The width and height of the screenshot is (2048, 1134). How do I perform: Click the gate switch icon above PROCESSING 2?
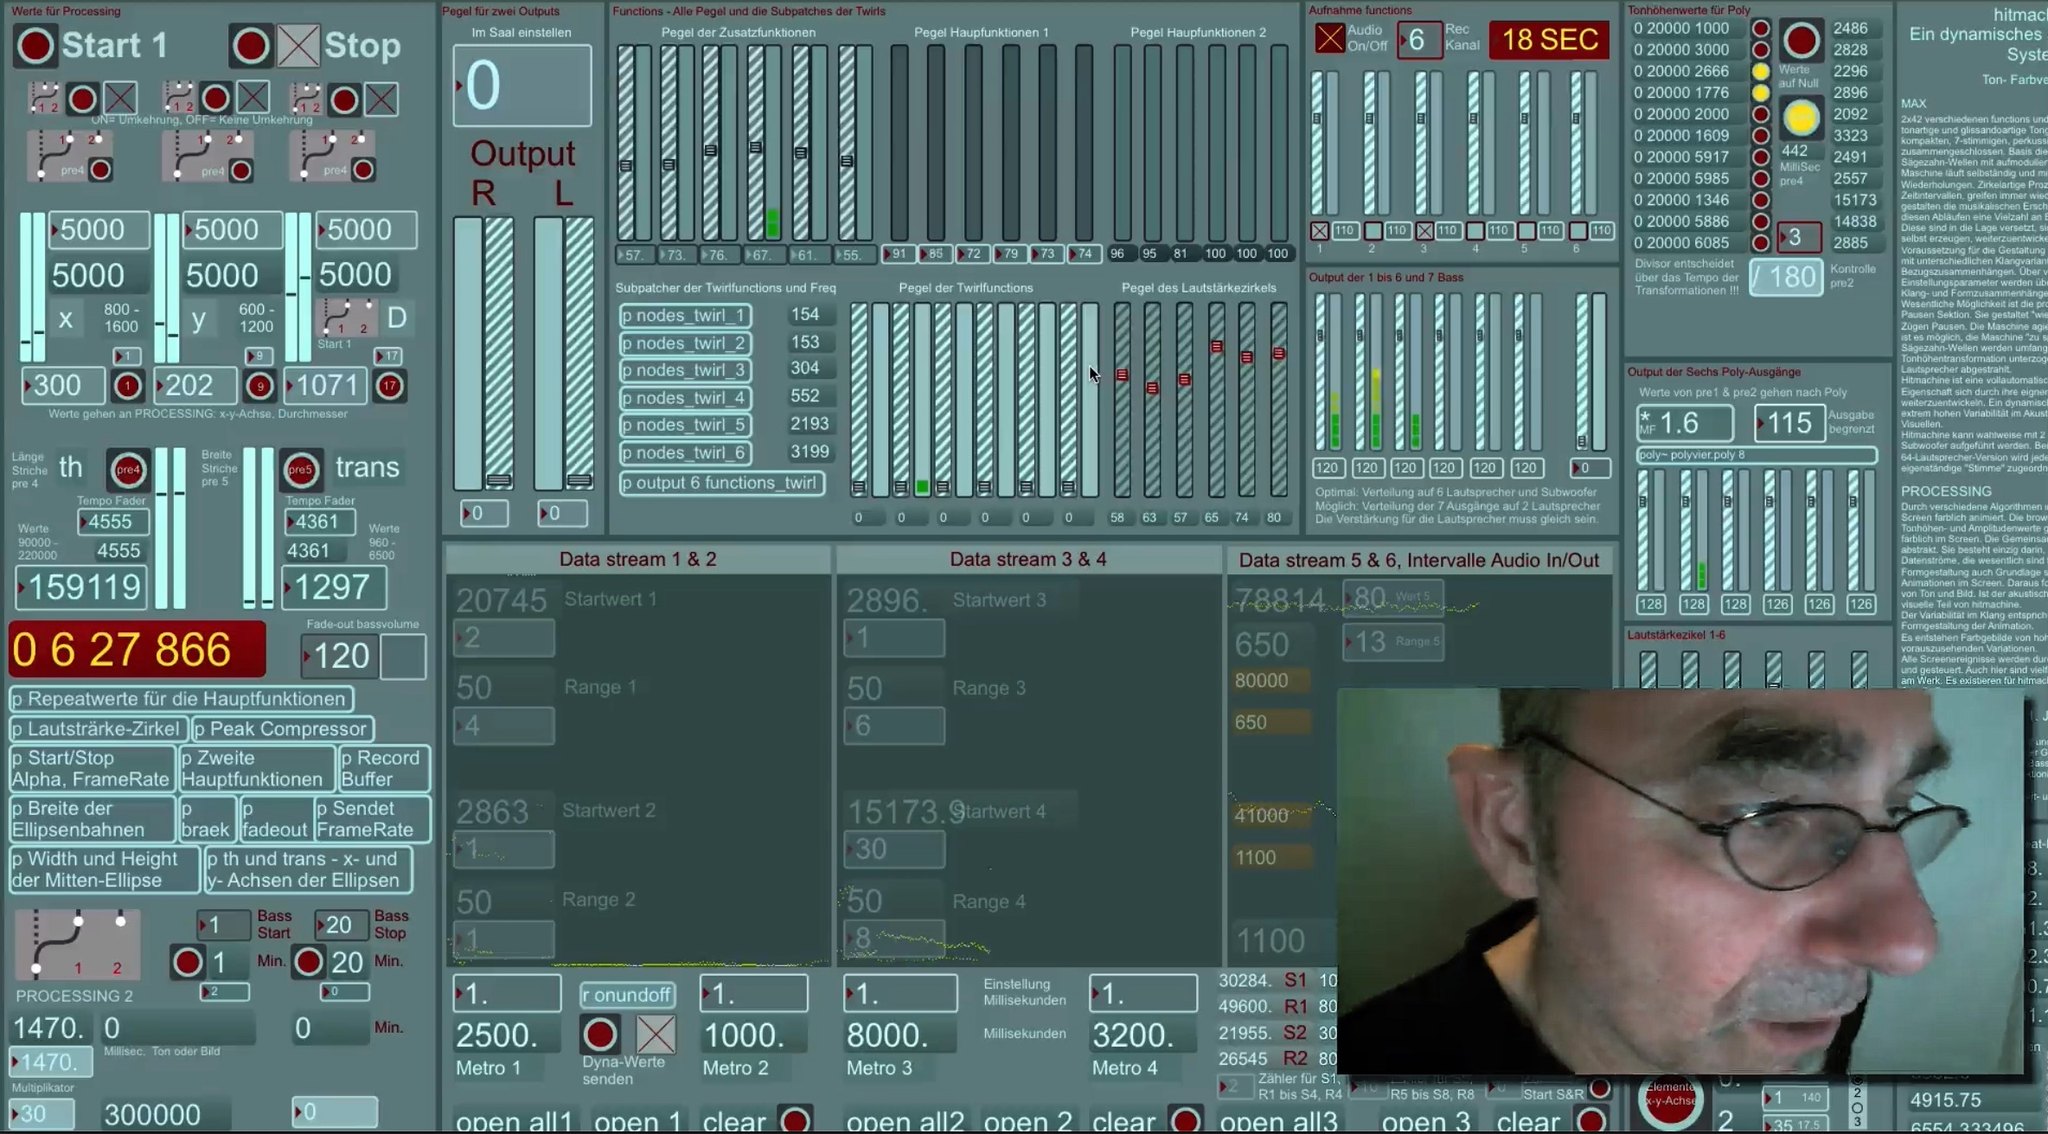(78, 944)
